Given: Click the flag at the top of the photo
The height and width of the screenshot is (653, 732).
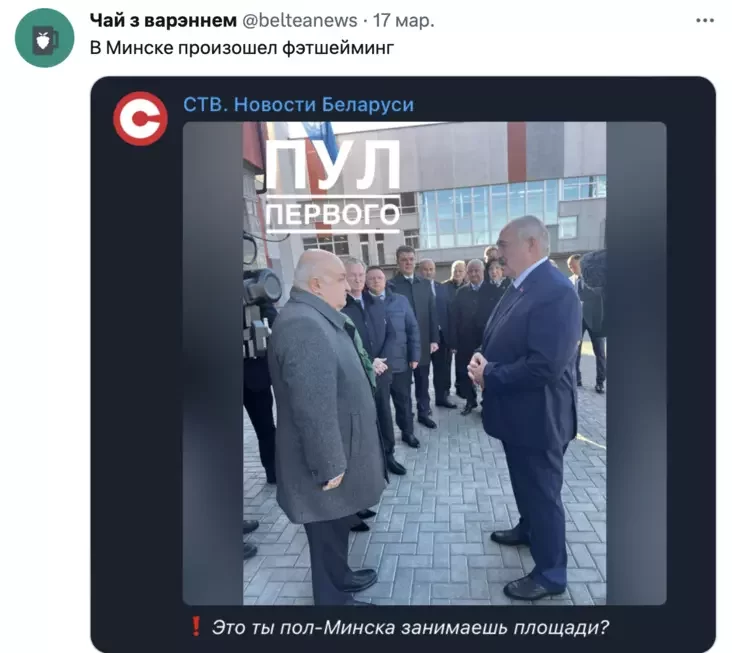Looking at the screenshot, I should point(319,131).
